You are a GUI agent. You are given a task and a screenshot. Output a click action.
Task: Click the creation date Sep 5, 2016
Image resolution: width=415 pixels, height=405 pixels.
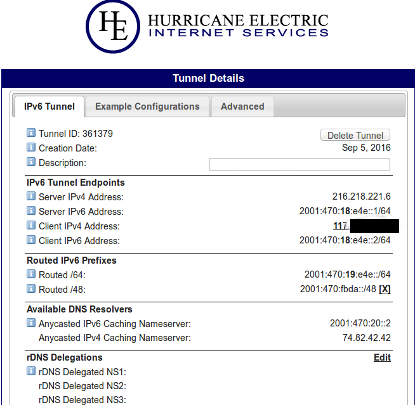(366, 148)
